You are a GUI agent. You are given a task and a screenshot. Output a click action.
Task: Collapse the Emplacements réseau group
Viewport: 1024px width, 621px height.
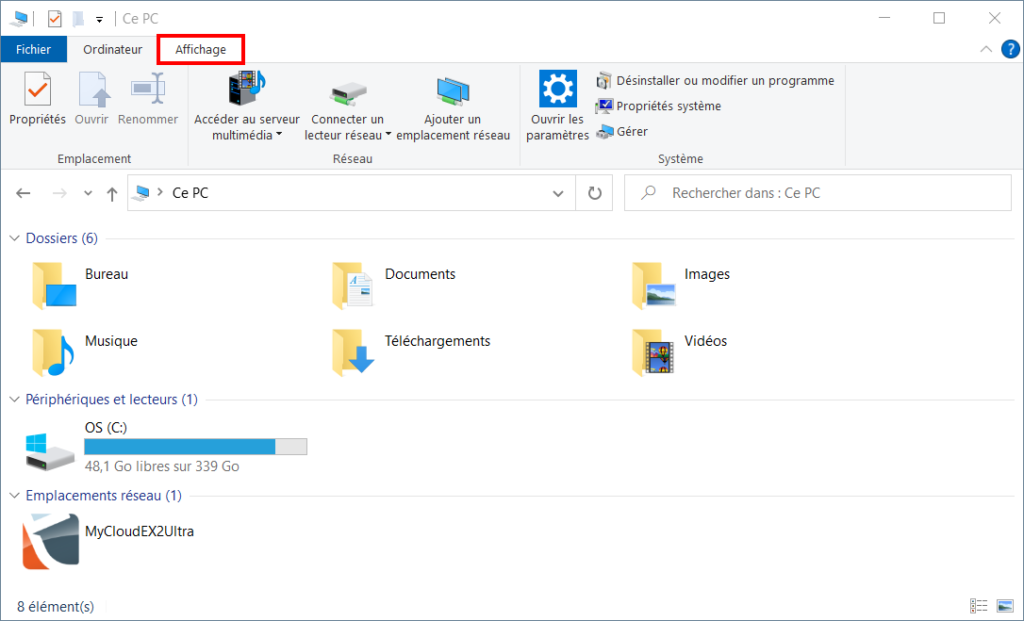click(x=14, y=496)
